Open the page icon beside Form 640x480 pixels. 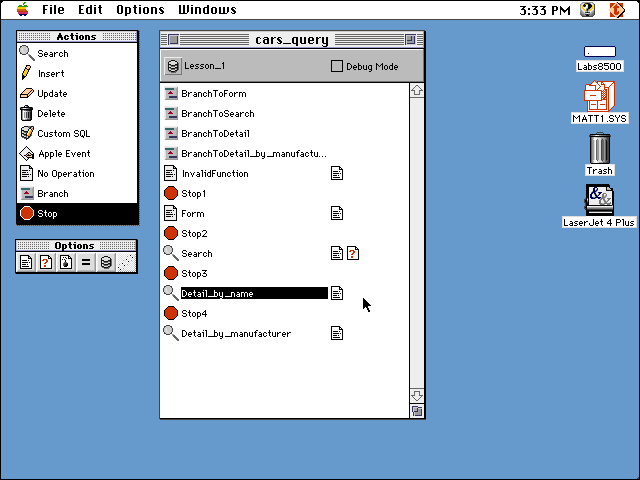click(337, 213)
